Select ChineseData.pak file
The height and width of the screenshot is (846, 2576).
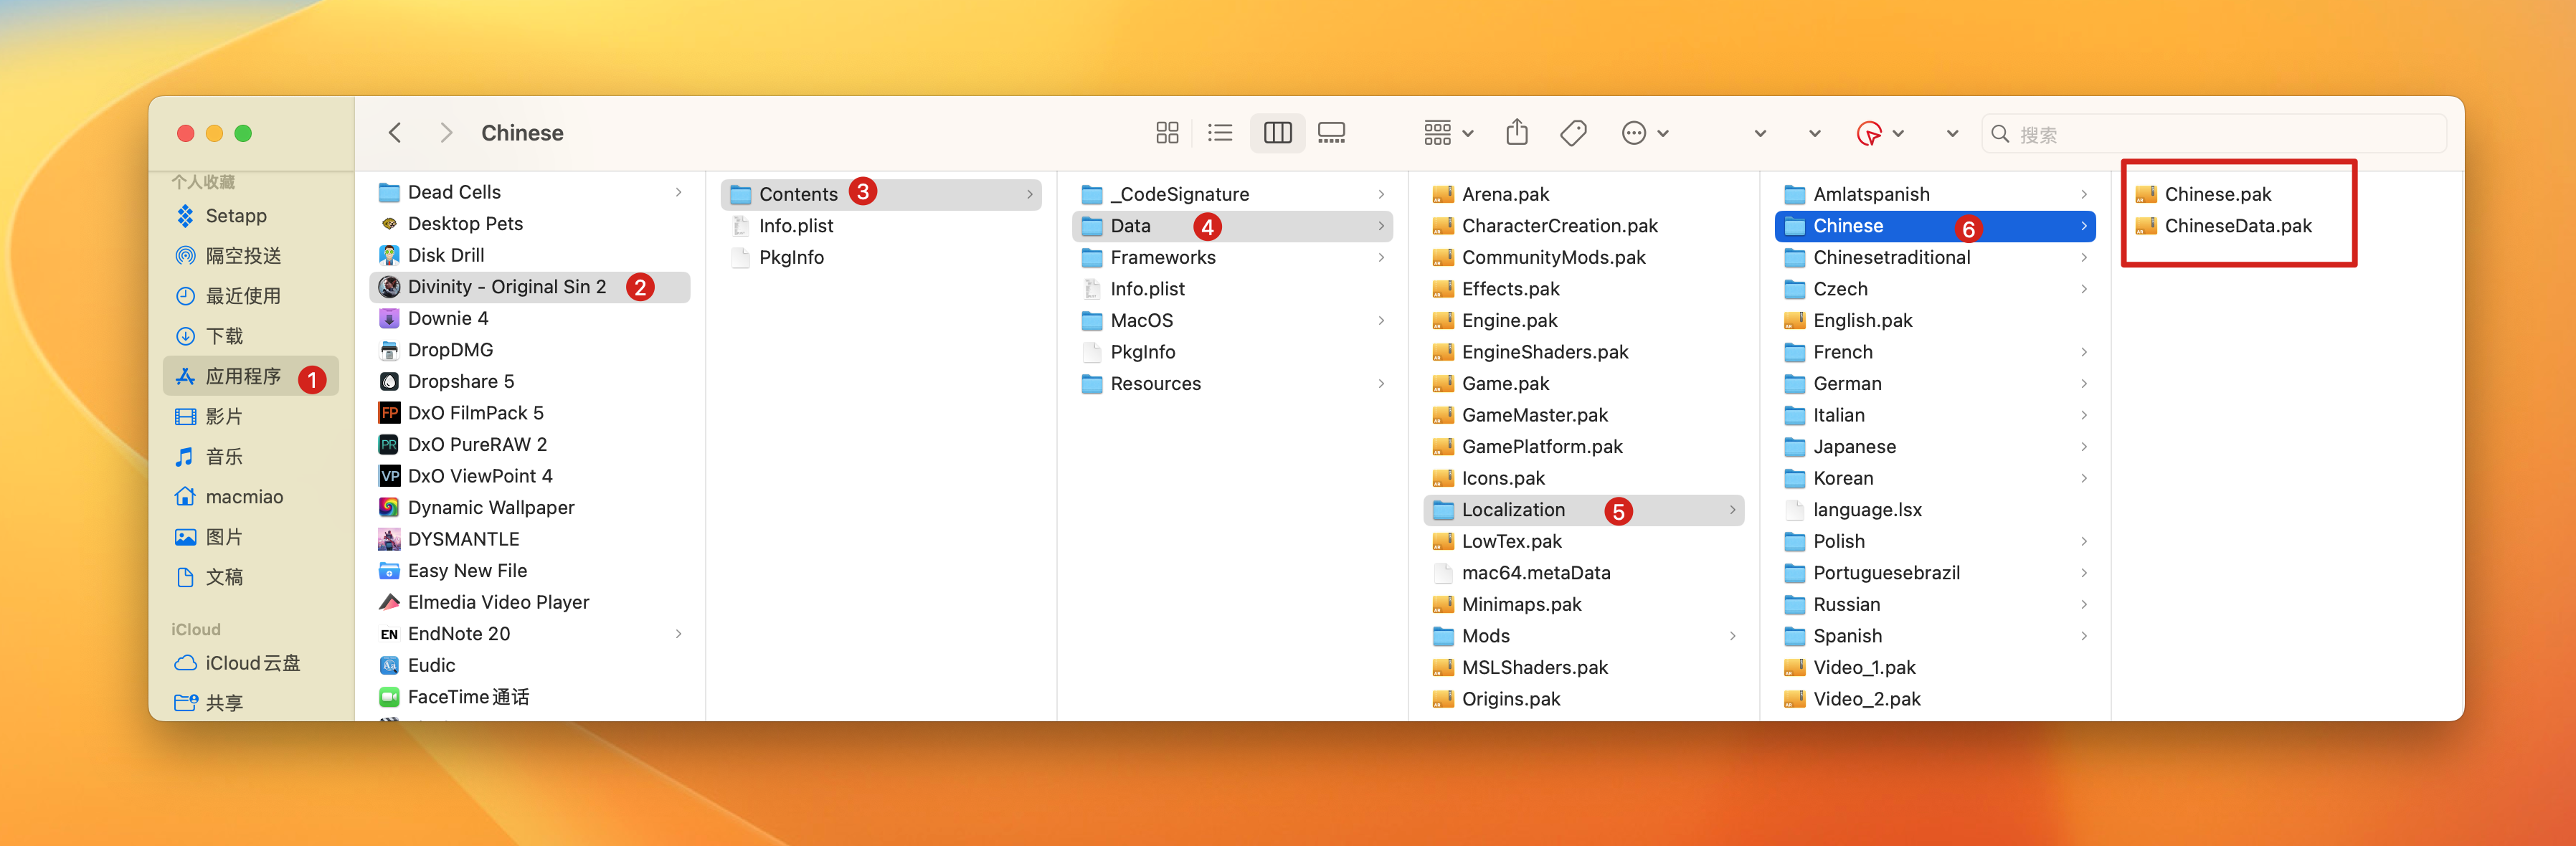[2237, 226]
